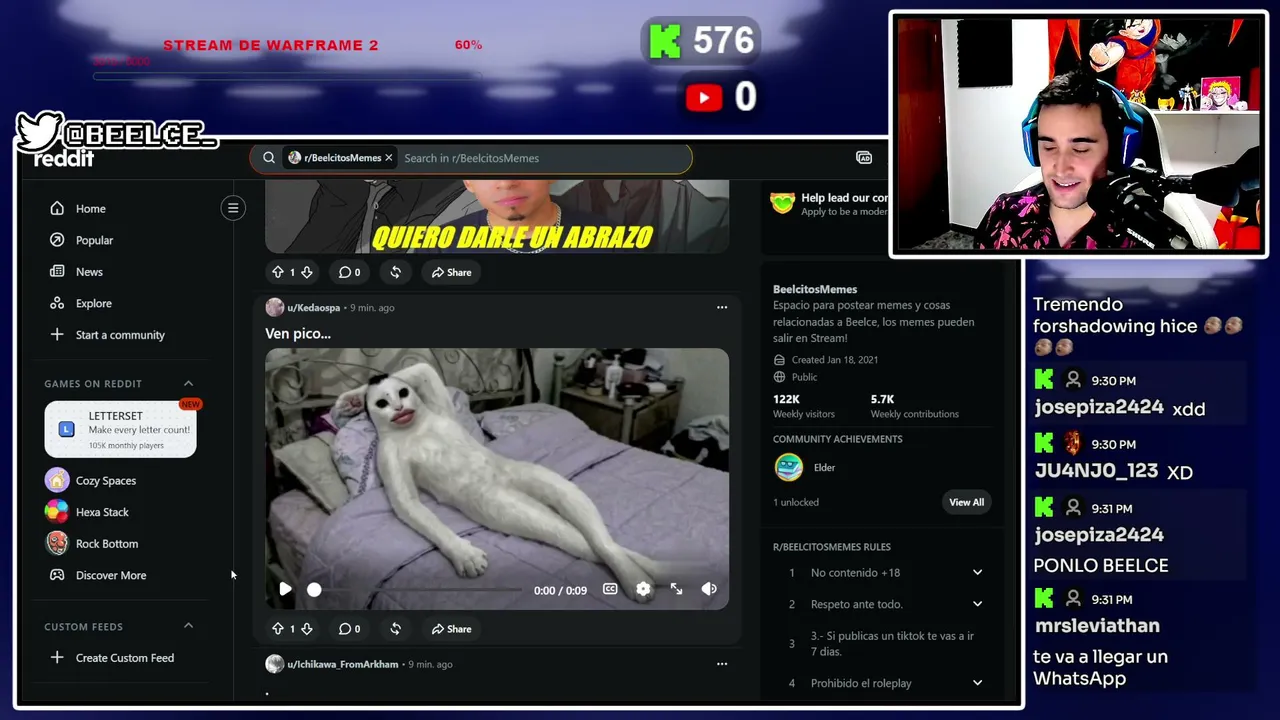Give award on the Ven pico post
The width and height of the screenshot is (1280, 720).
[x=396, y=629]
